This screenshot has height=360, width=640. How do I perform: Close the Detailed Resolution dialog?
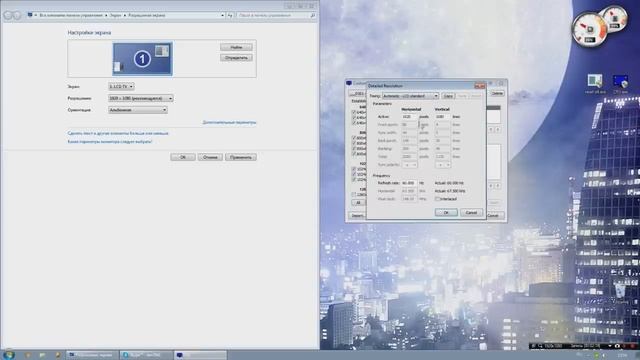[x=480, y=86]
